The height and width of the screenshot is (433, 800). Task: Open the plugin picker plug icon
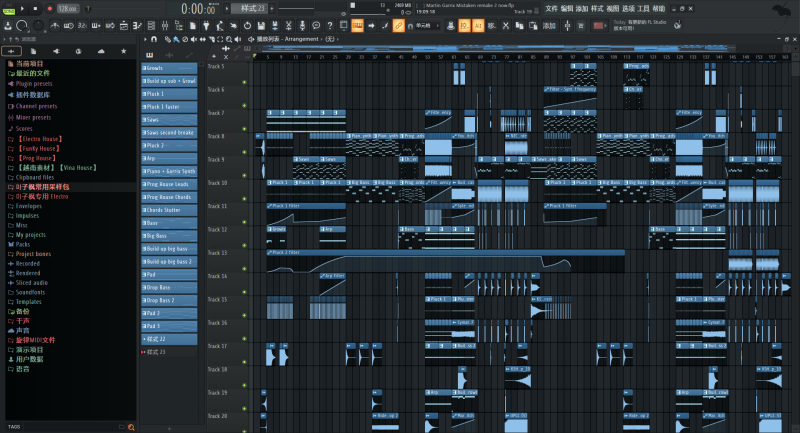[x=206, y=26]
